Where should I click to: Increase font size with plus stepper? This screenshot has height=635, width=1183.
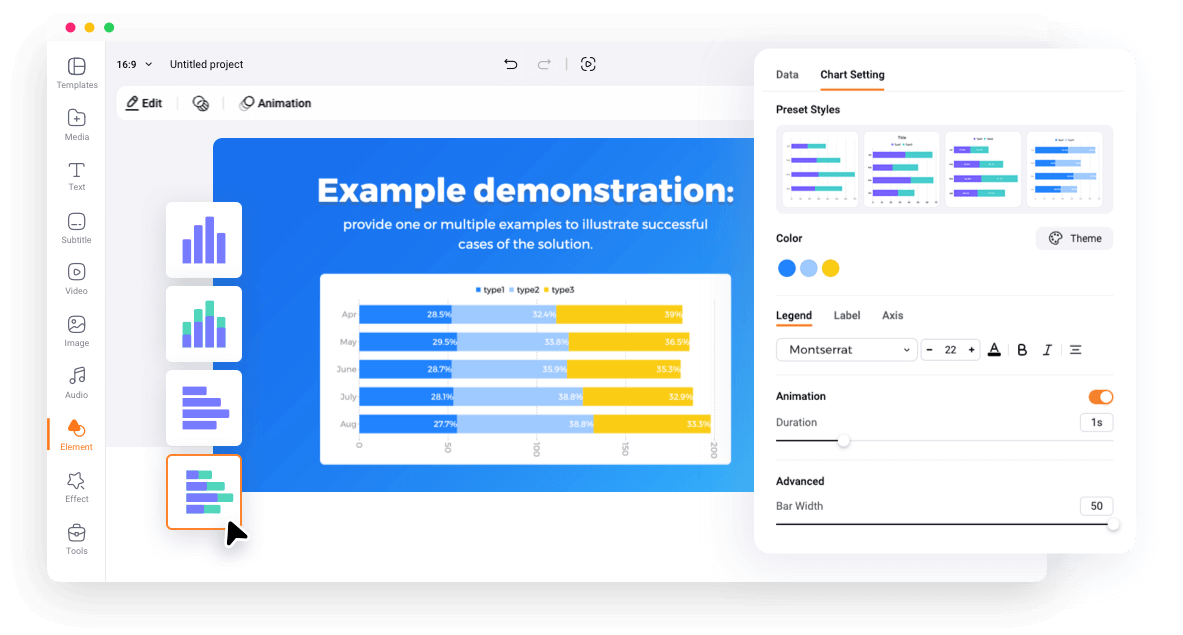pos(971,350)
